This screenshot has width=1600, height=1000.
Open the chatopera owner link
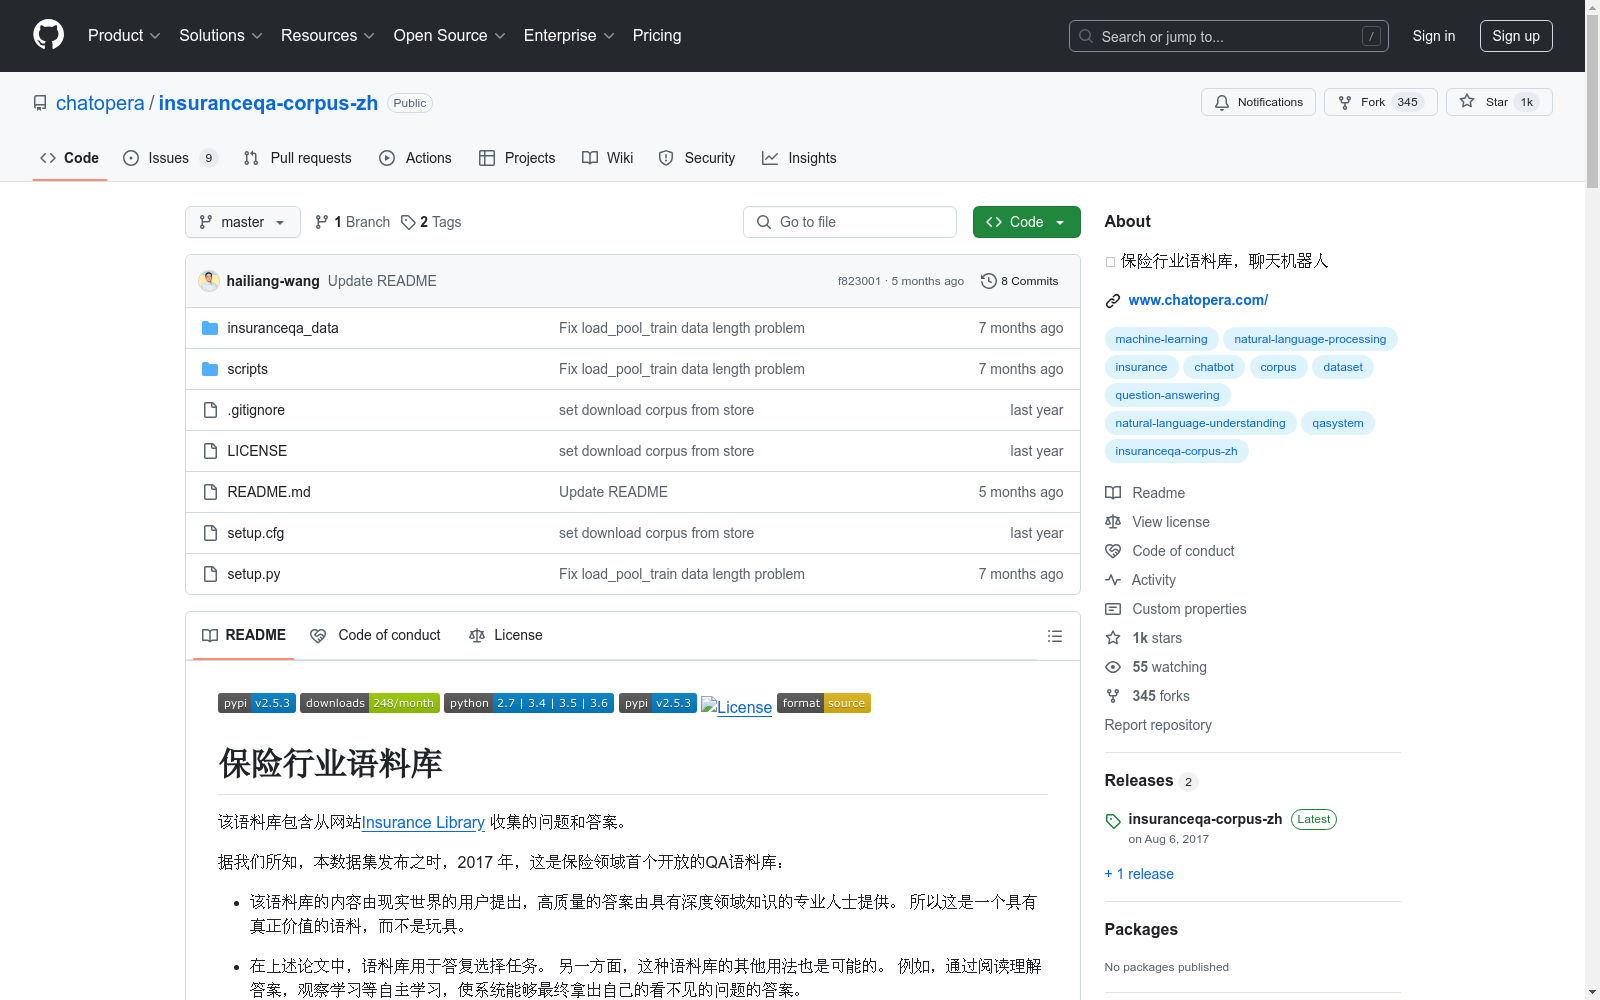click(x=100, y=103)
